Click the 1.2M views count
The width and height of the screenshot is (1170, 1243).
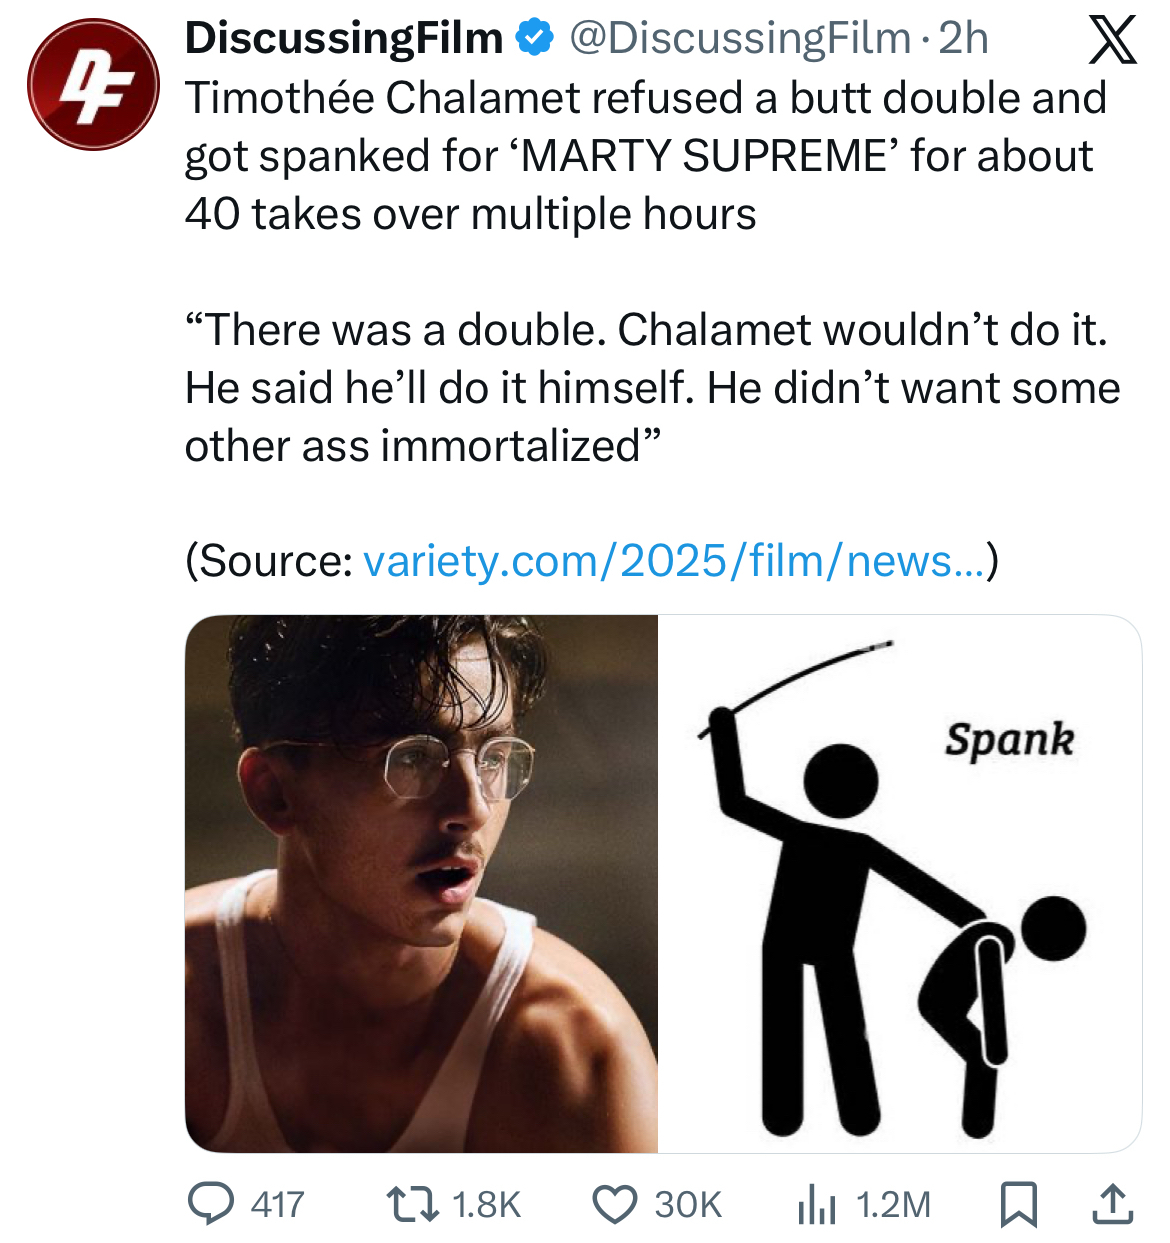tap(894, 1204)
